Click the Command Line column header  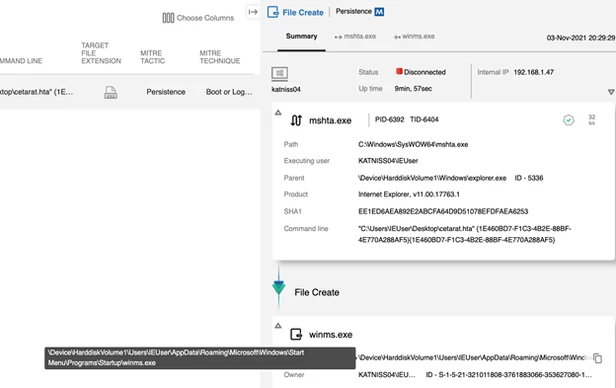tap(21, 61)
